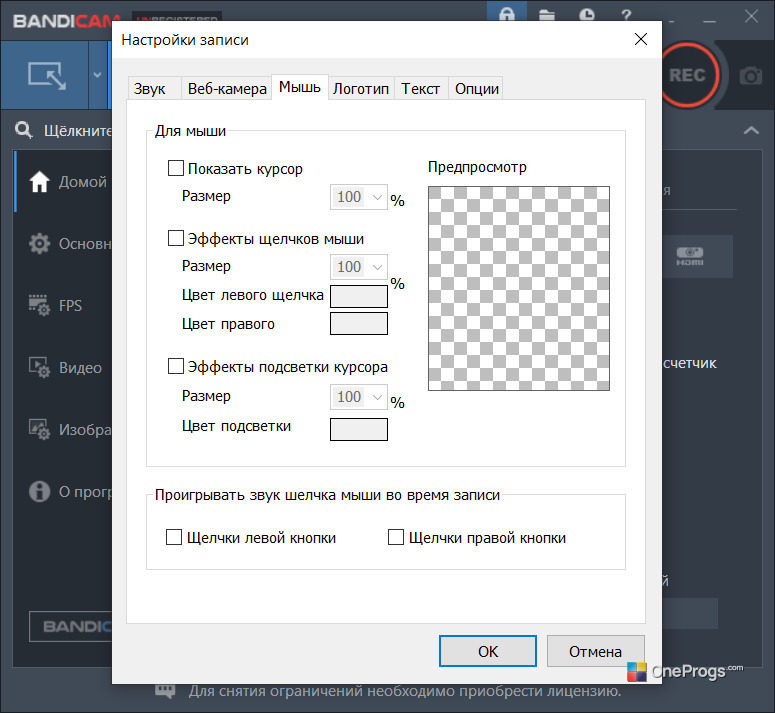The width and height of the screenshot is (775, 713).
Task: Click the clock scheduler icon in Bandicam
Action: (587, 15)
